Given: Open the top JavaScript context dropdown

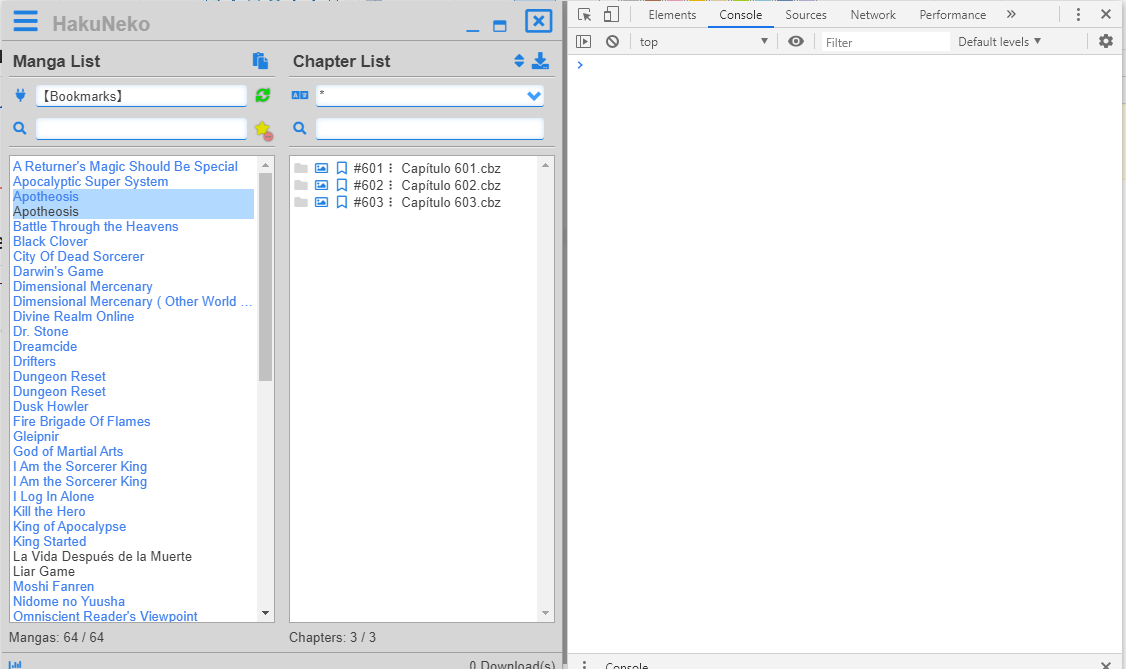Looking at the screenshot, I should click(704, 42).
